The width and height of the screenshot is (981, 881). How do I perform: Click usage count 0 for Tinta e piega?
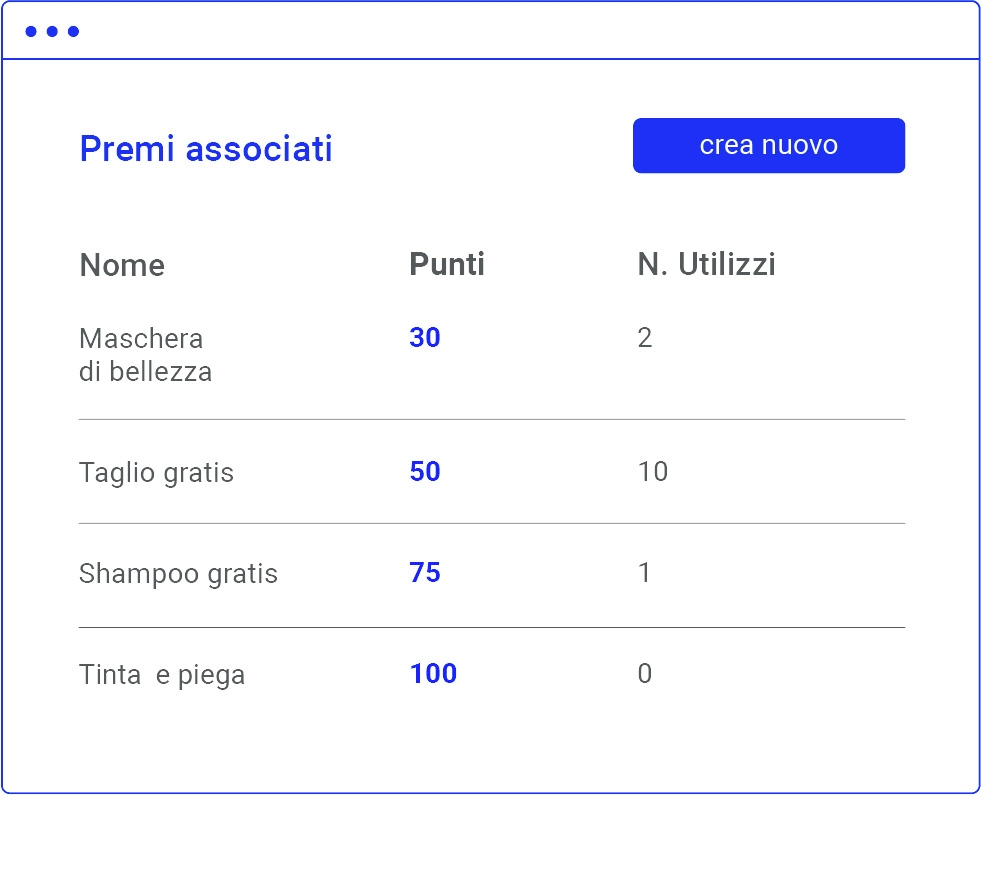click(645, 674)
